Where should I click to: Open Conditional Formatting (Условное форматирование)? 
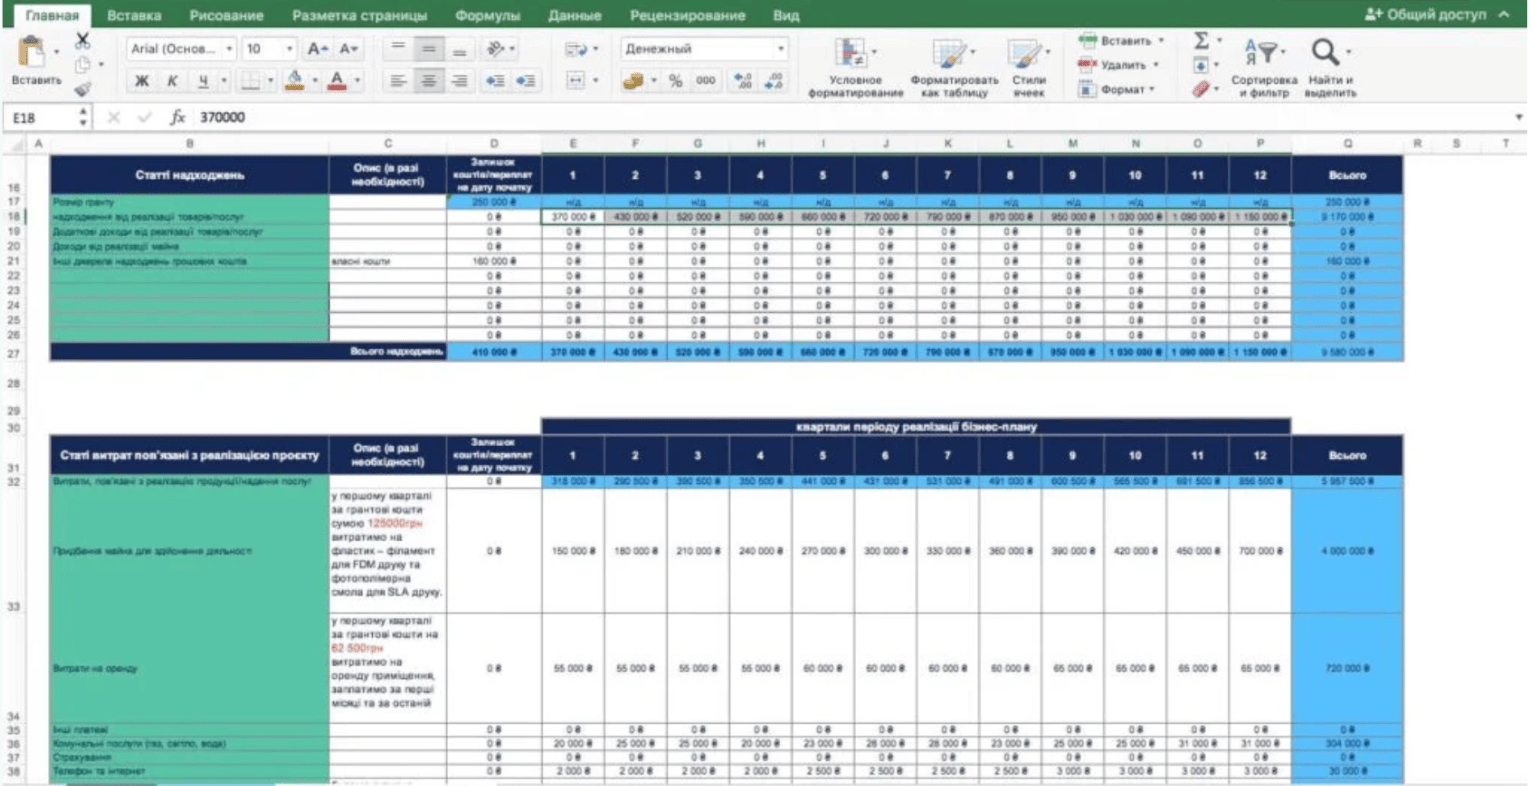855,68
